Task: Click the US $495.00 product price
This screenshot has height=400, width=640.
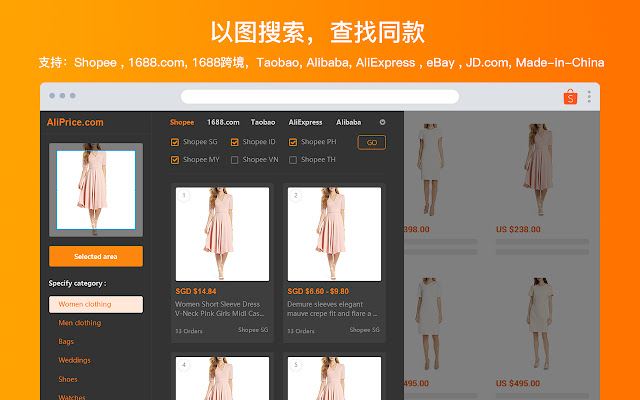Action: click(x=518, y=383)
